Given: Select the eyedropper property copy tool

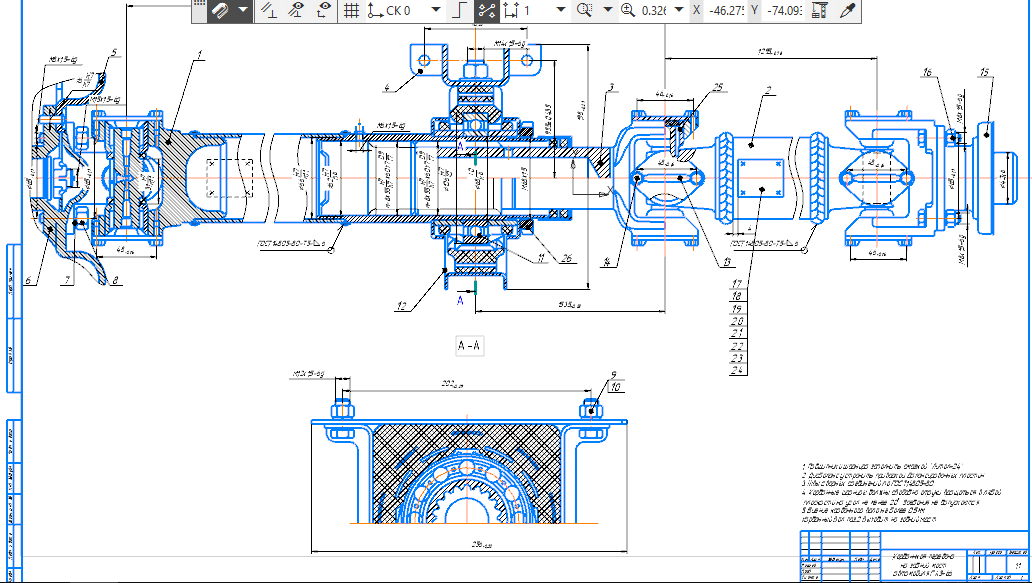Looking at the screenshot, I should 847,11.
